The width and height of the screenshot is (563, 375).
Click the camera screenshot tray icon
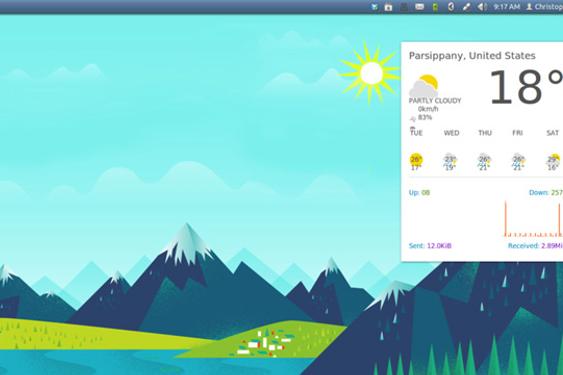click(x=388, y=7)
